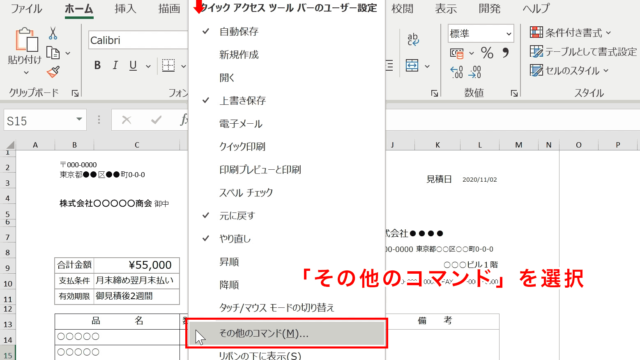This screenshot has width=640, height=360.
Task: Click テーブルとして書式設定 button
Action: (x=583, y=51)
